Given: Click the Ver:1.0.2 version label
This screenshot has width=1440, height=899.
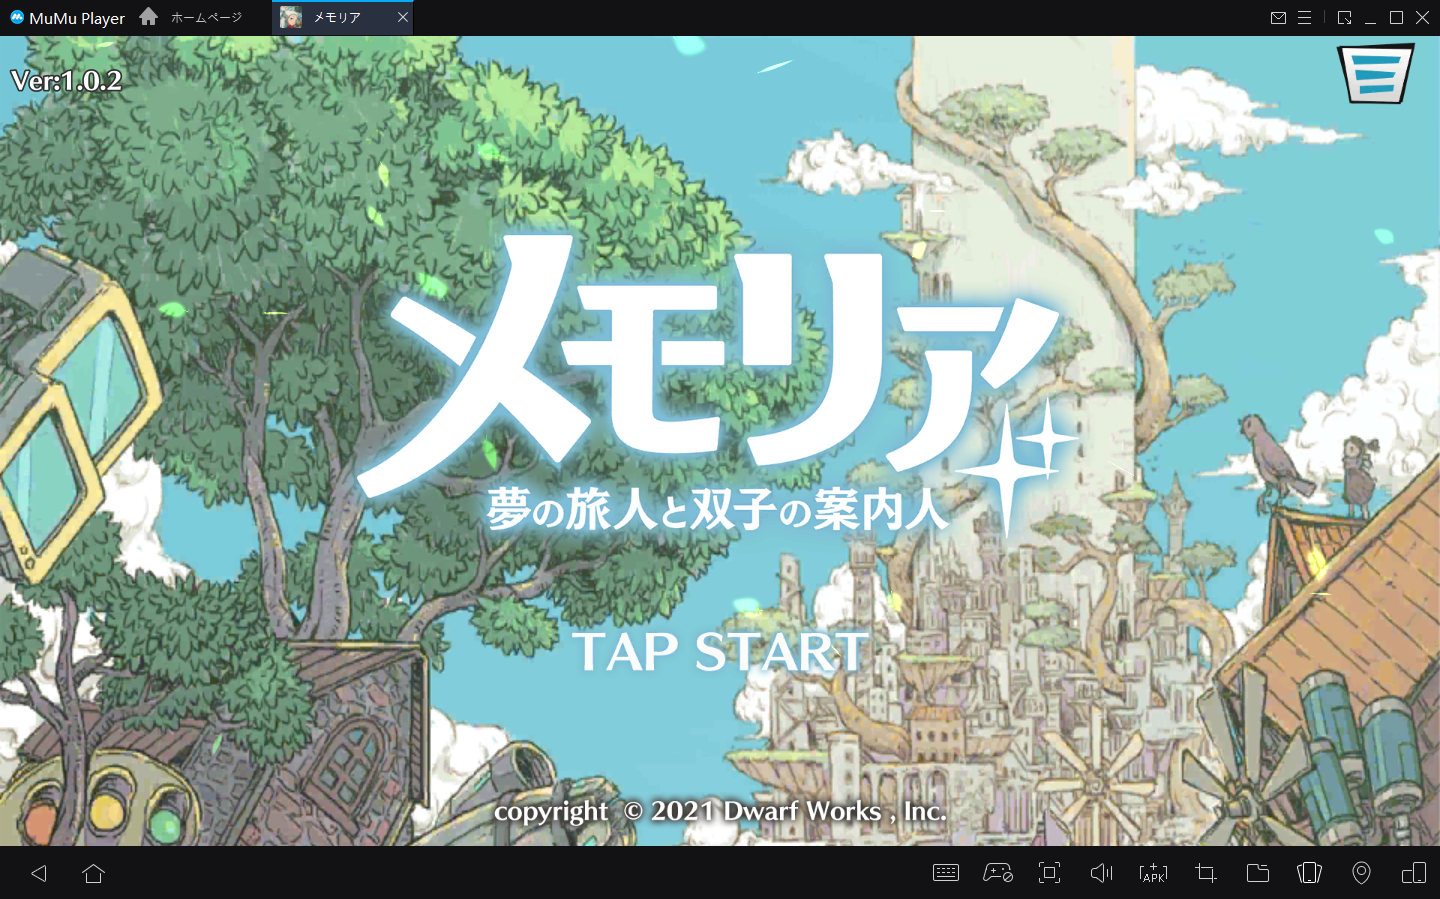Looking at the screenshot, I should (66, 81).
